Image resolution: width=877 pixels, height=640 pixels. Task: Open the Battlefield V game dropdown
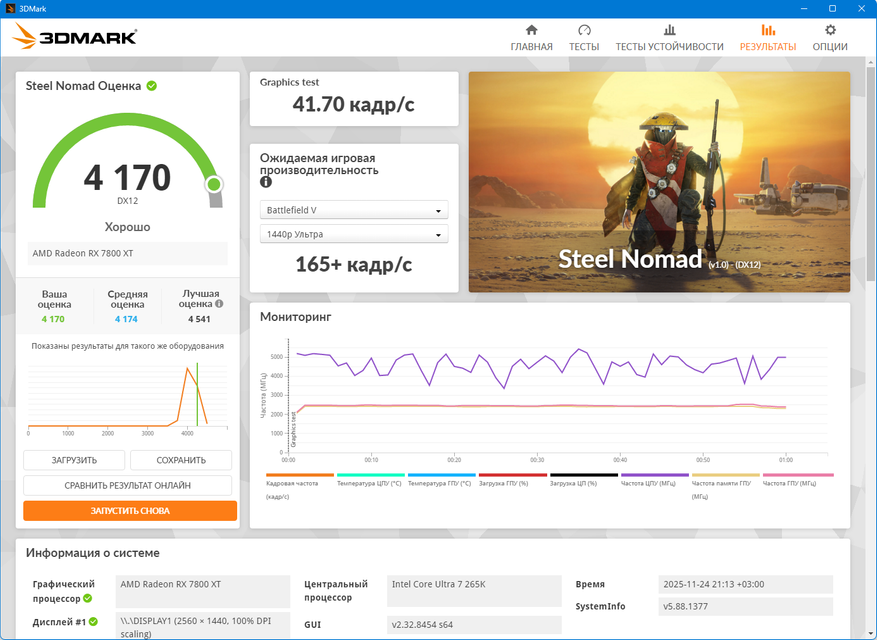(x=354, y=211)
